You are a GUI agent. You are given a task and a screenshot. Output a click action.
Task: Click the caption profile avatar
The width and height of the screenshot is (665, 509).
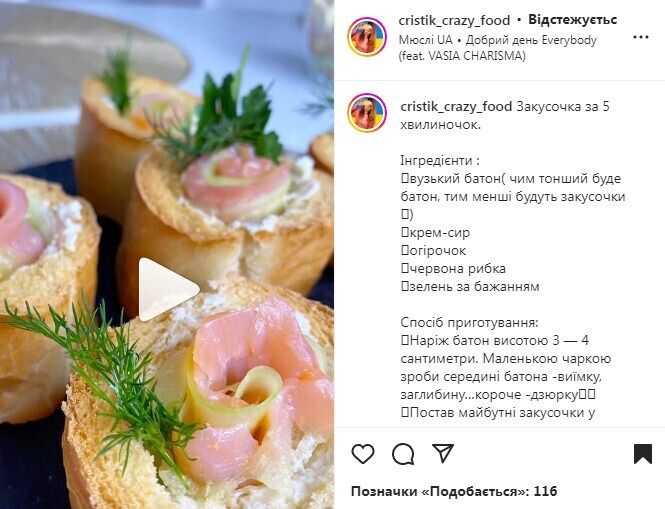point(367,113)
